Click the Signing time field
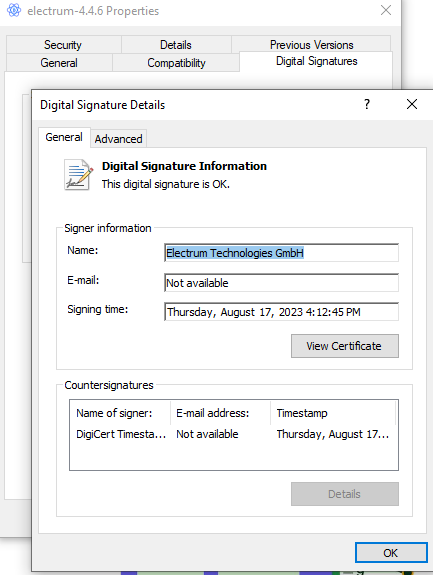This screenshot has height=575, width=433. 281,312
